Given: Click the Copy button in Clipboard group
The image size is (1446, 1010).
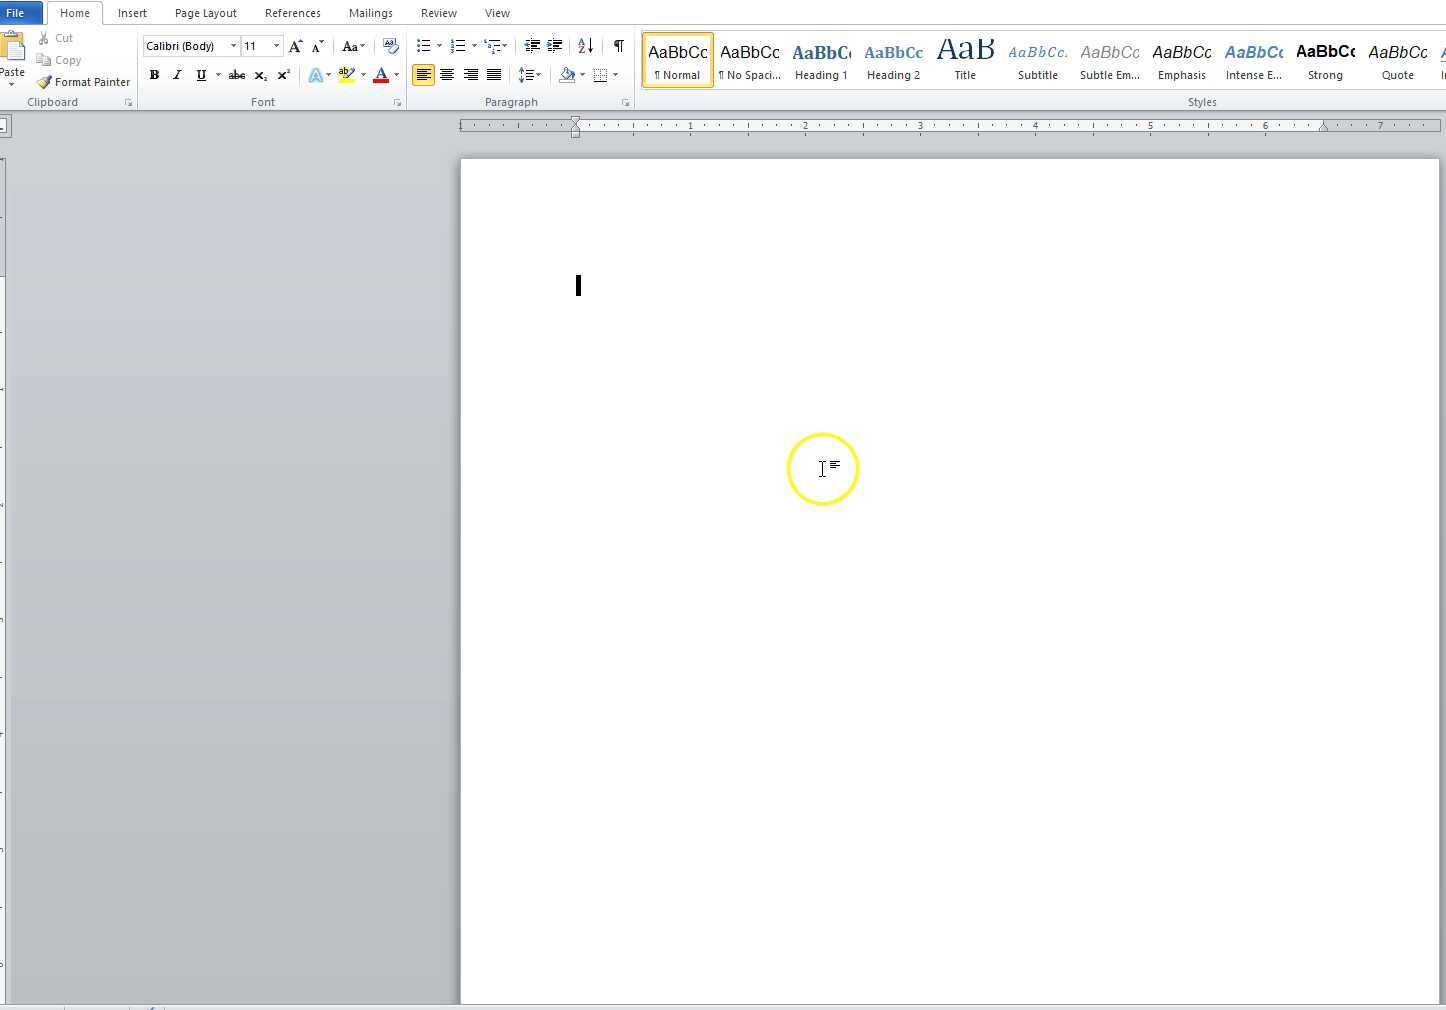Looking at the screenshot, I should tap(59, 60).
